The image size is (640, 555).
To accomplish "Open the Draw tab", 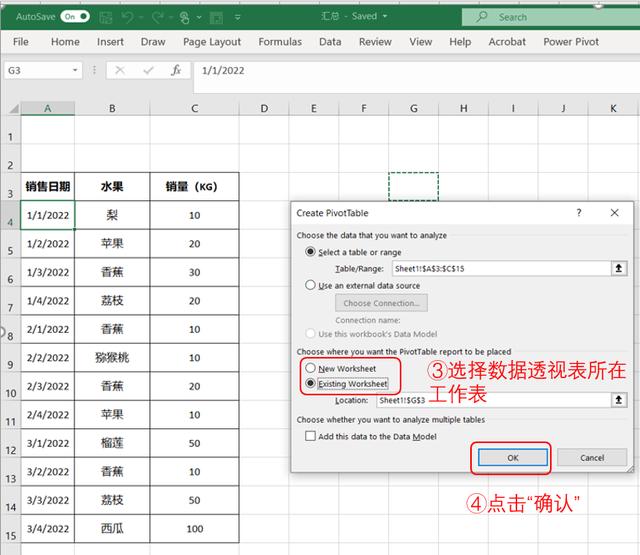I will tap(153, 42).
